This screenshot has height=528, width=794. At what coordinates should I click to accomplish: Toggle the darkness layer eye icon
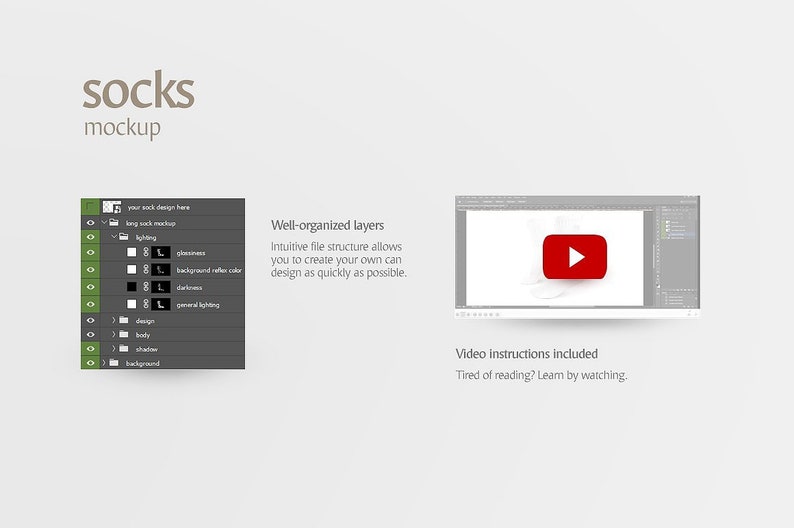pos(90,287)
